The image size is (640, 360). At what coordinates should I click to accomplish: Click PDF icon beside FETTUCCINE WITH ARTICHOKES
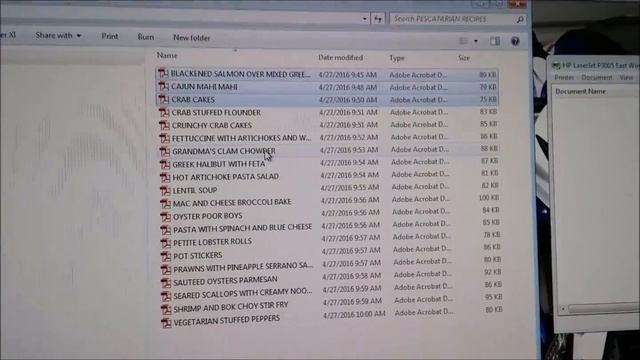(x=164, y=138)
